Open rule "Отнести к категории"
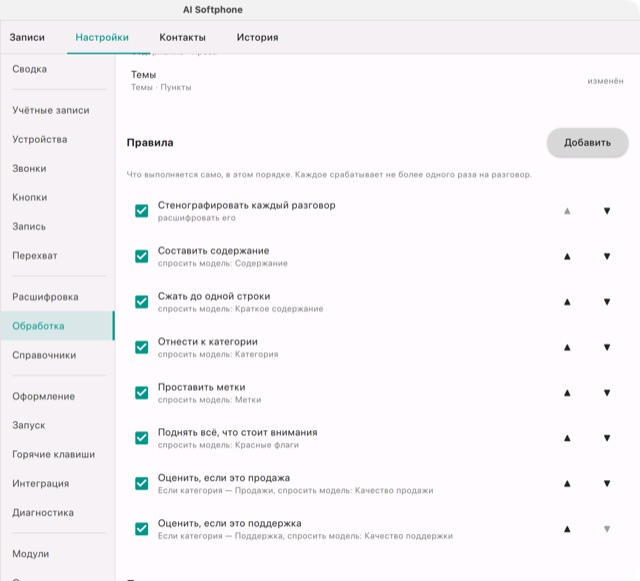 tap(218, 347)
